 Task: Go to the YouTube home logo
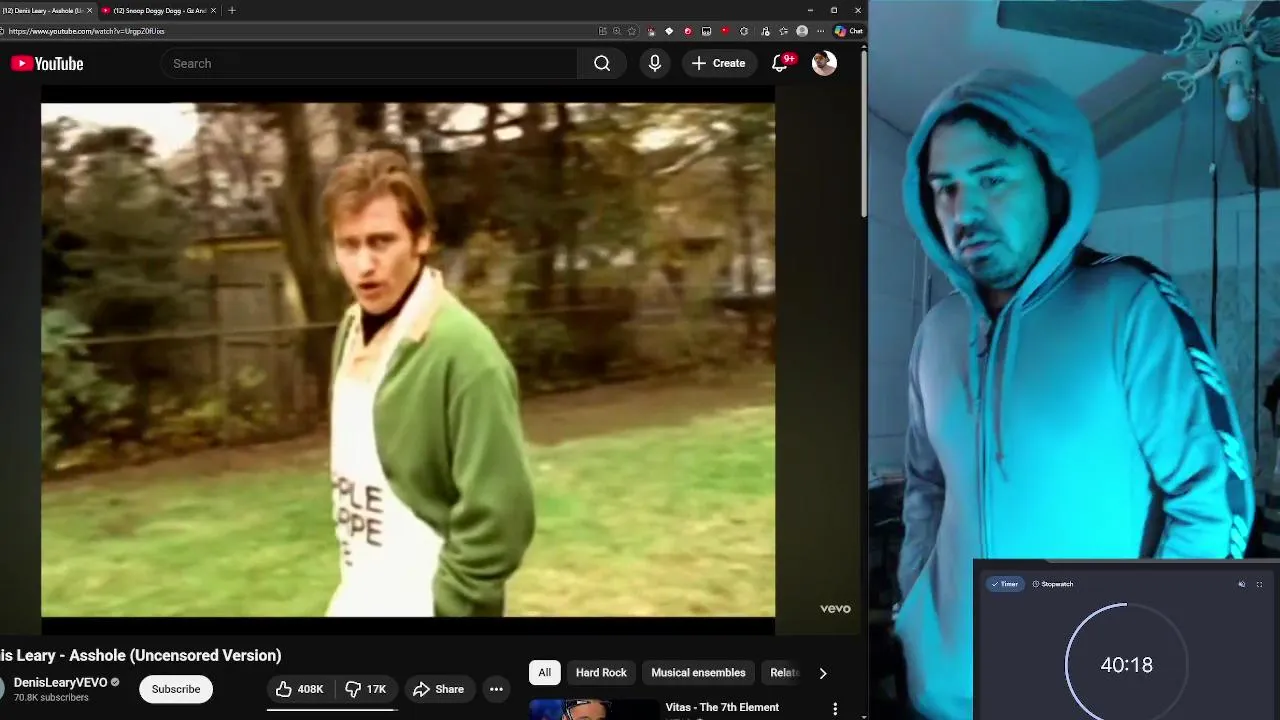click(47, 64)
